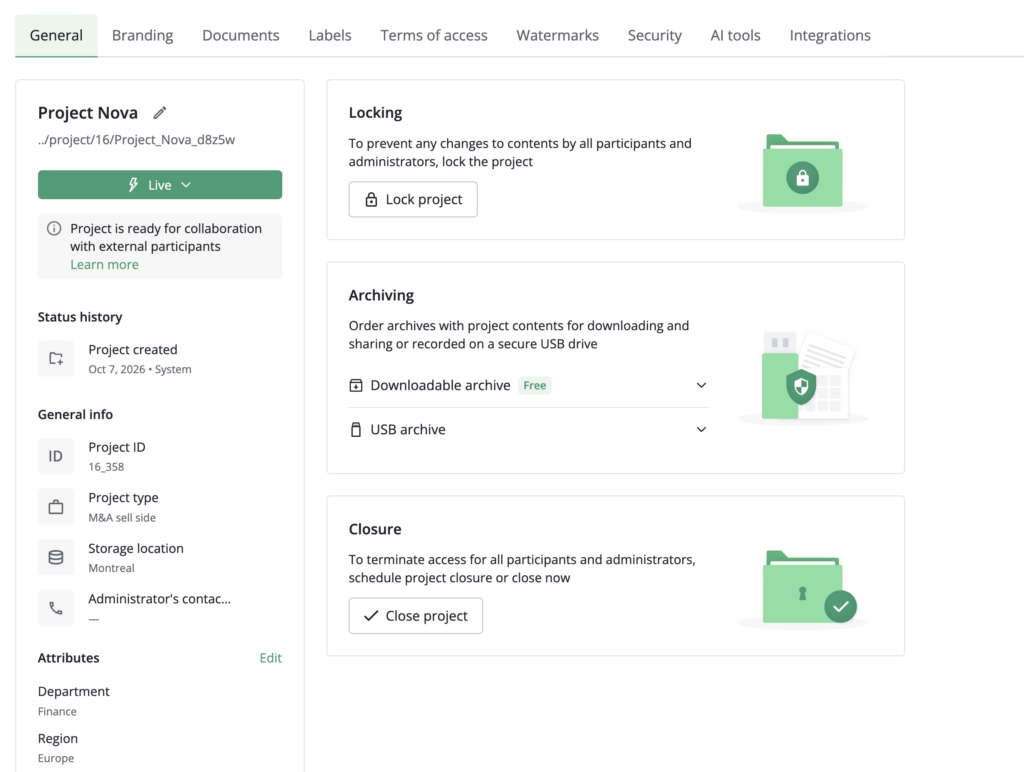Open the Integrations tab
This screenshot has height=772, width=1024.
tap(830, 35)
